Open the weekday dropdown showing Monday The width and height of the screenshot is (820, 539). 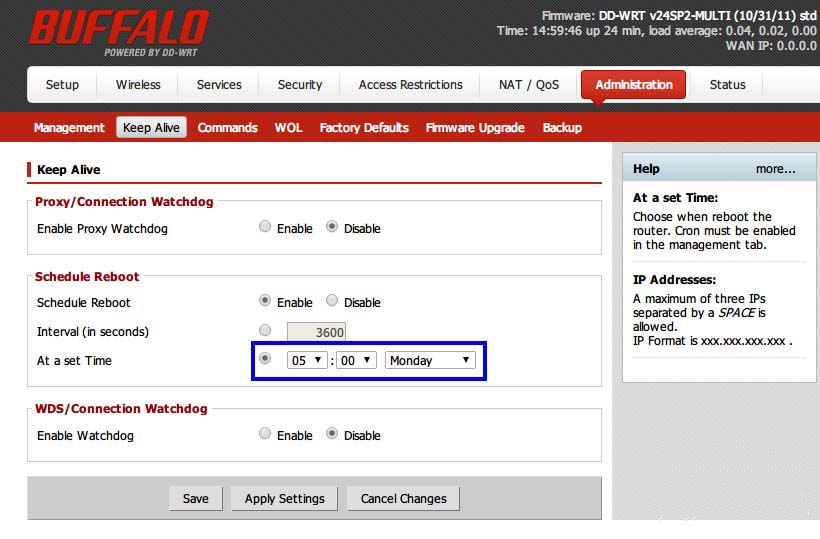430,360
